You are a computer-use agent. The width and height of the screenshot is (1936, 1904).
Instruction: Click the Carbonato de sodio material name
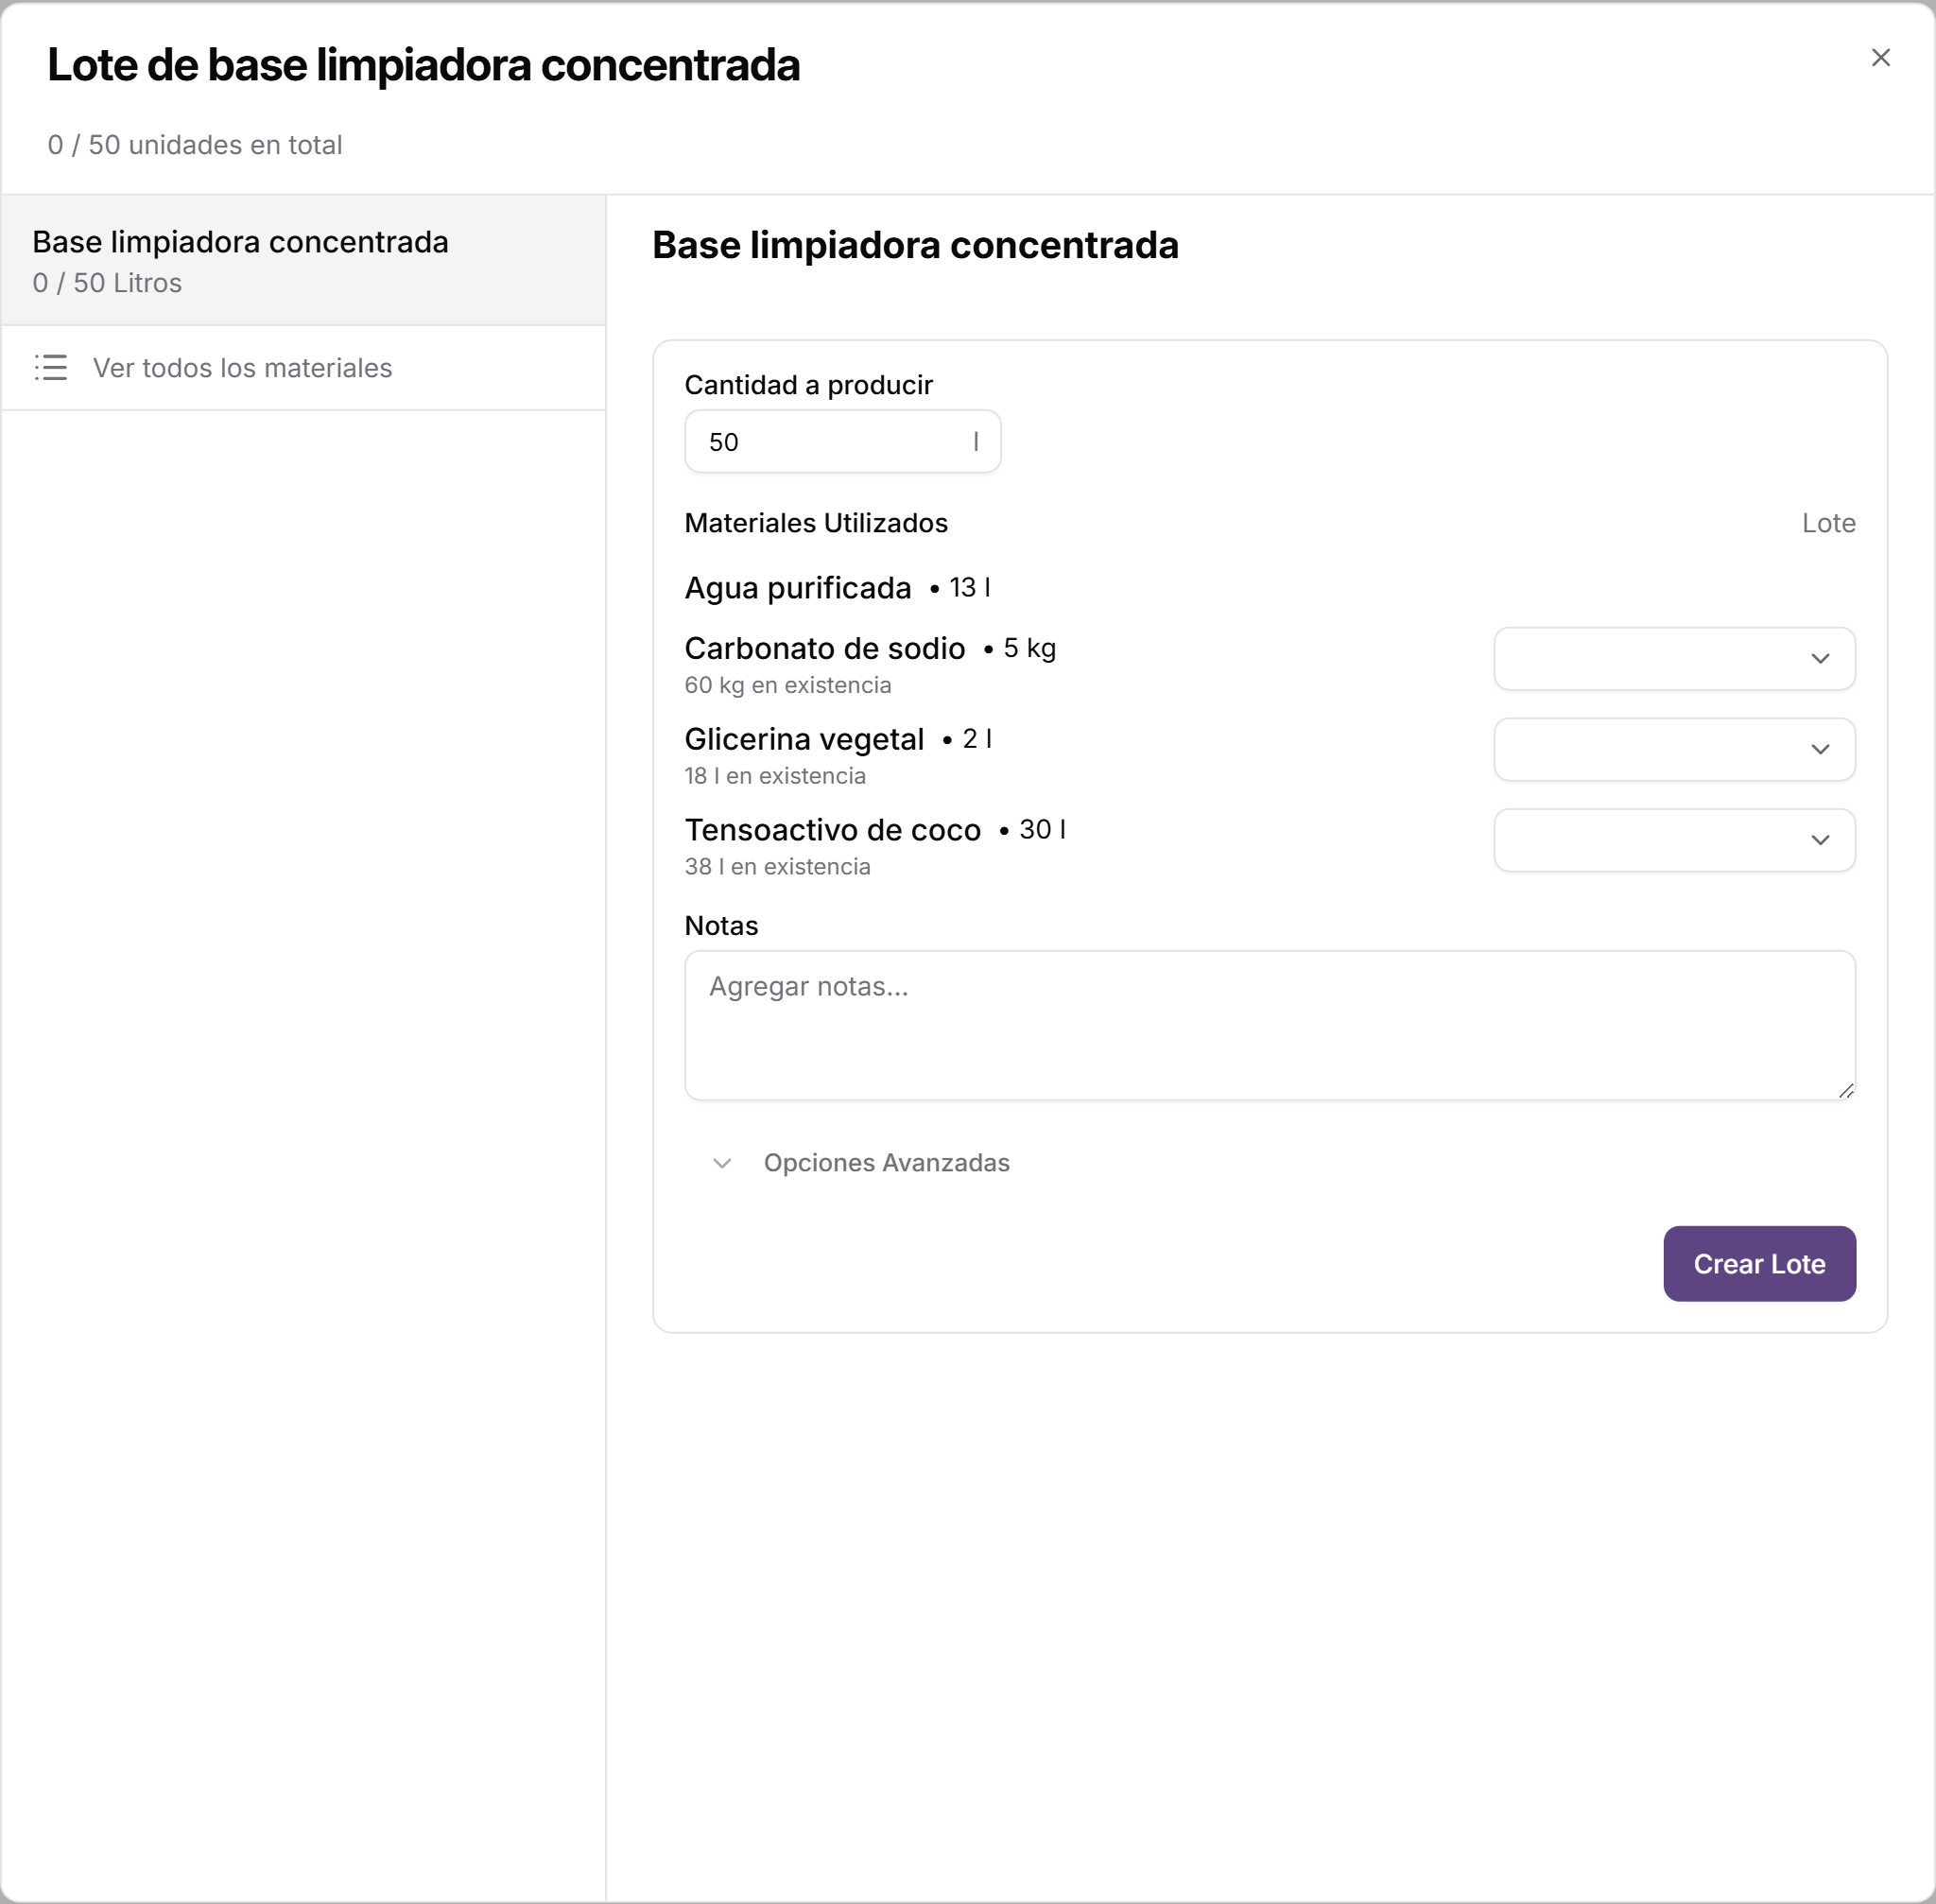point(825,648)
